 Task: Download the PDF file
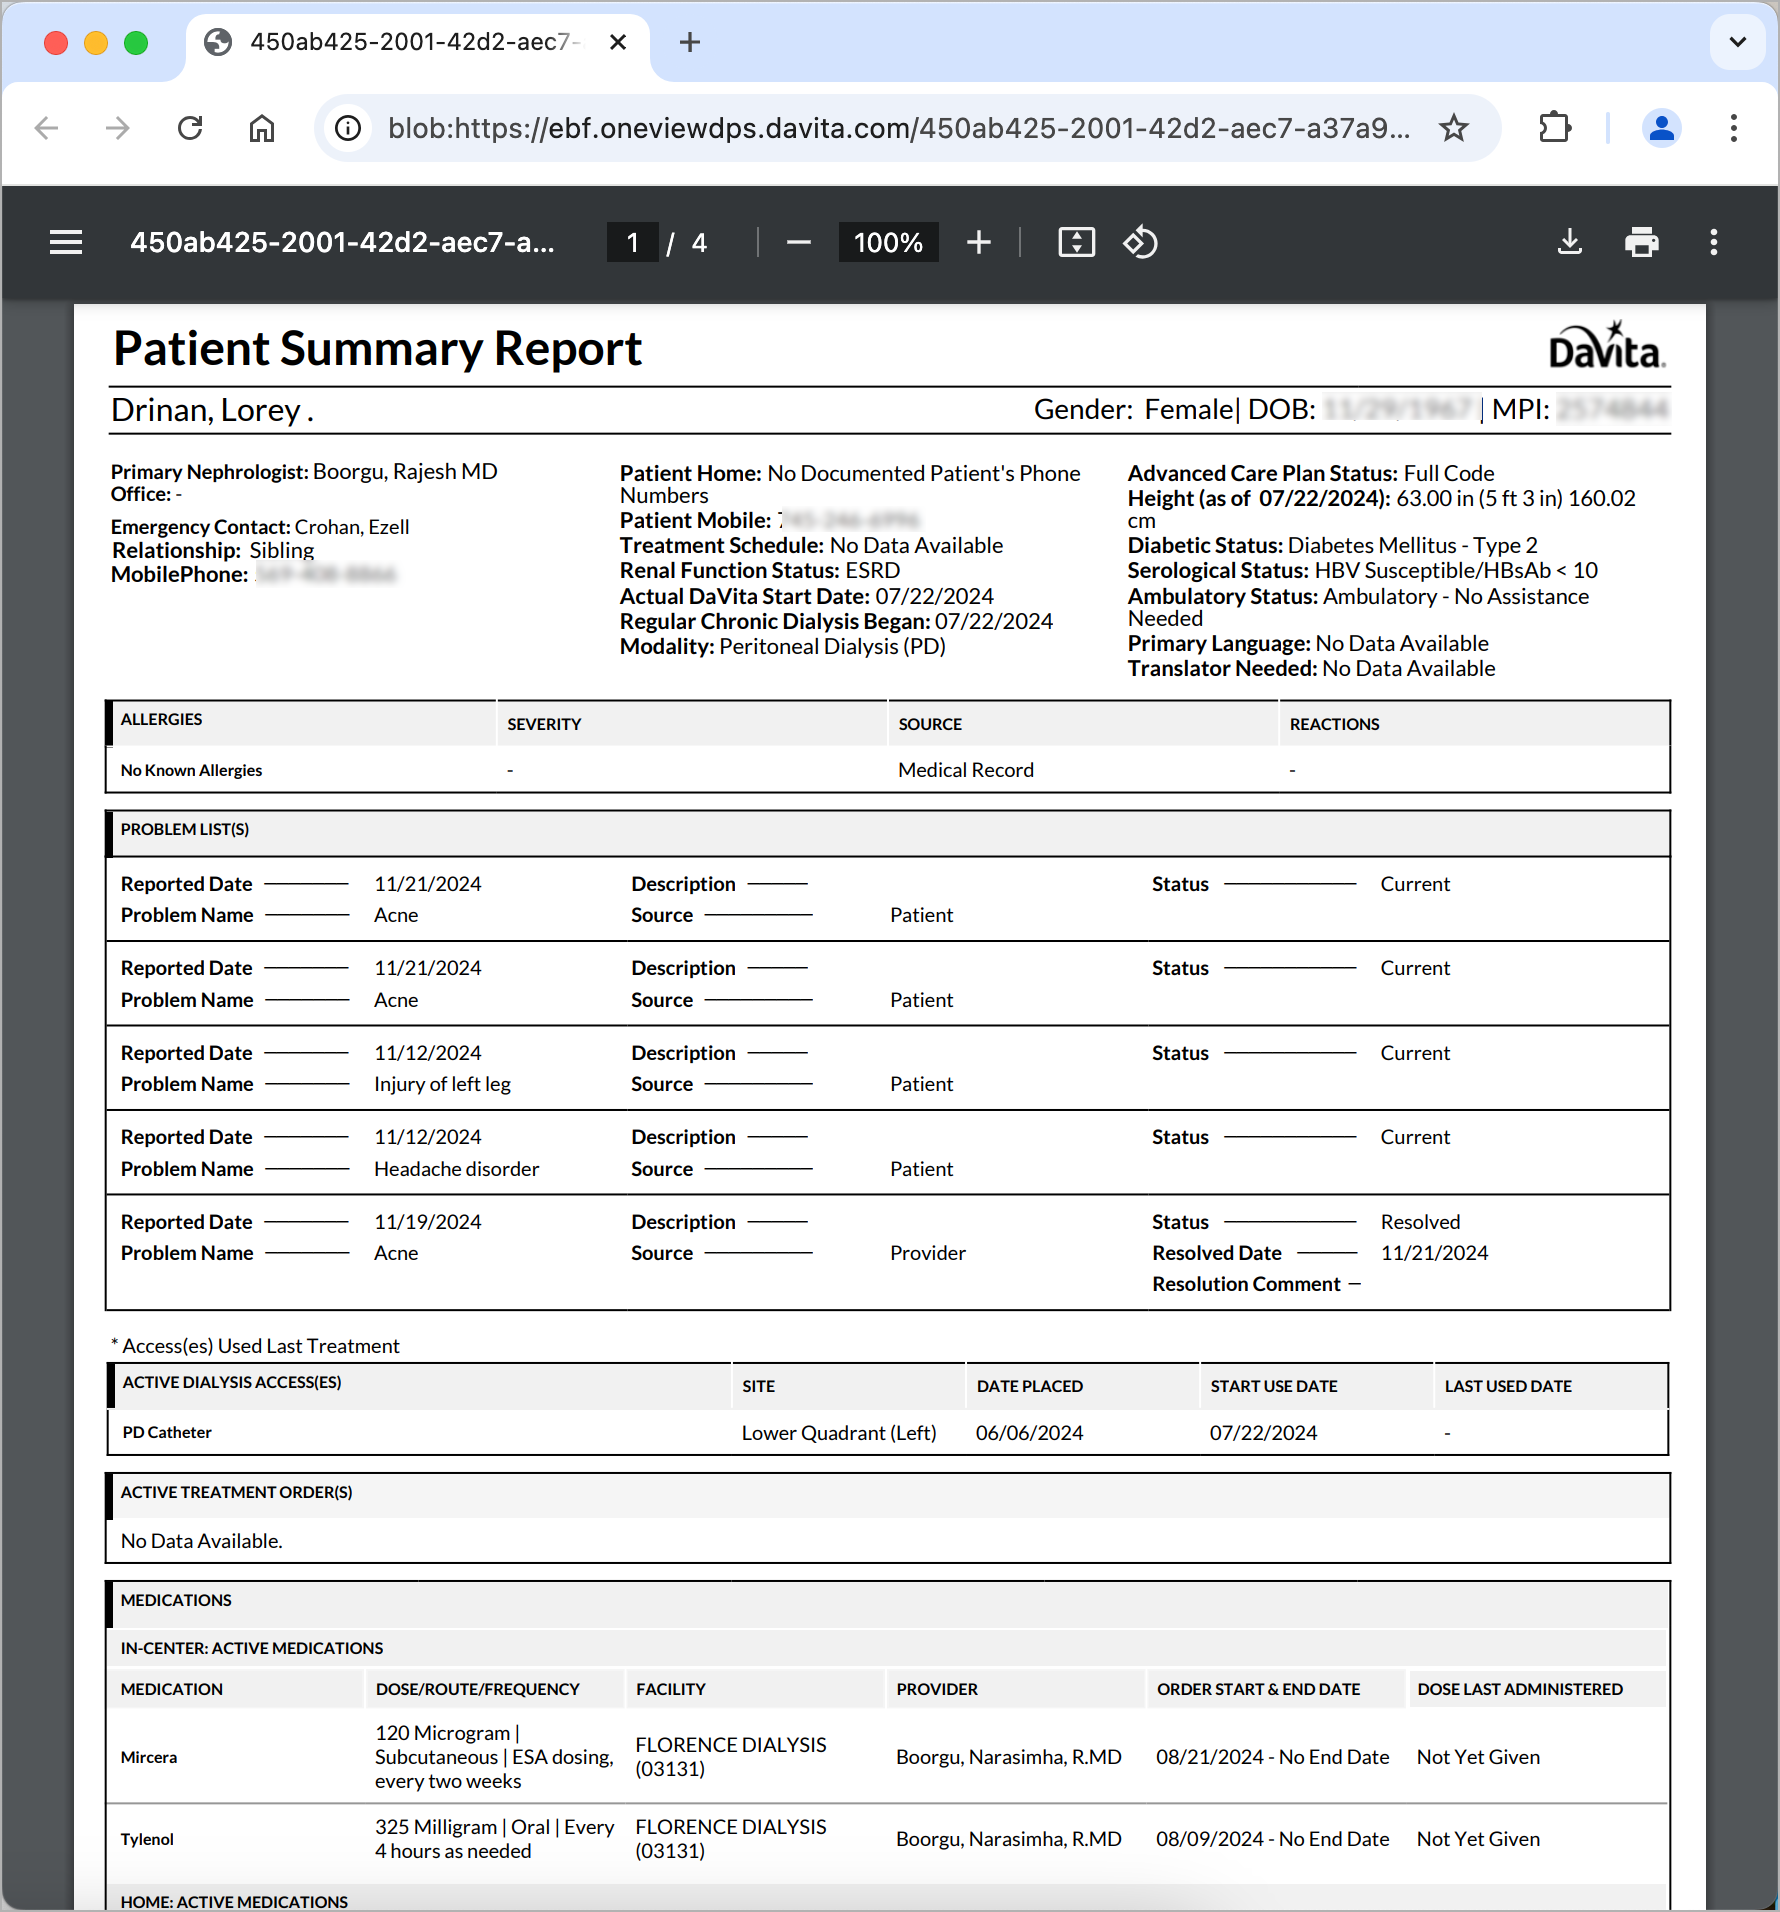pos(1570,242)
